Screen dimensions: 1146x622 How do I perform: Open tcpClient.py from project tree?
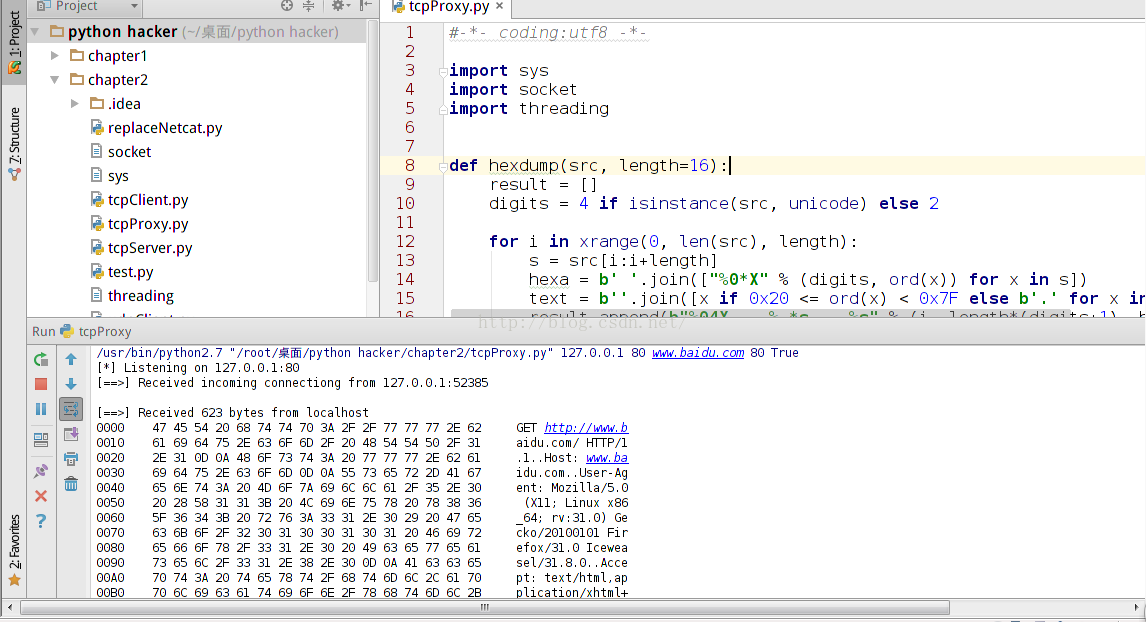148,200
